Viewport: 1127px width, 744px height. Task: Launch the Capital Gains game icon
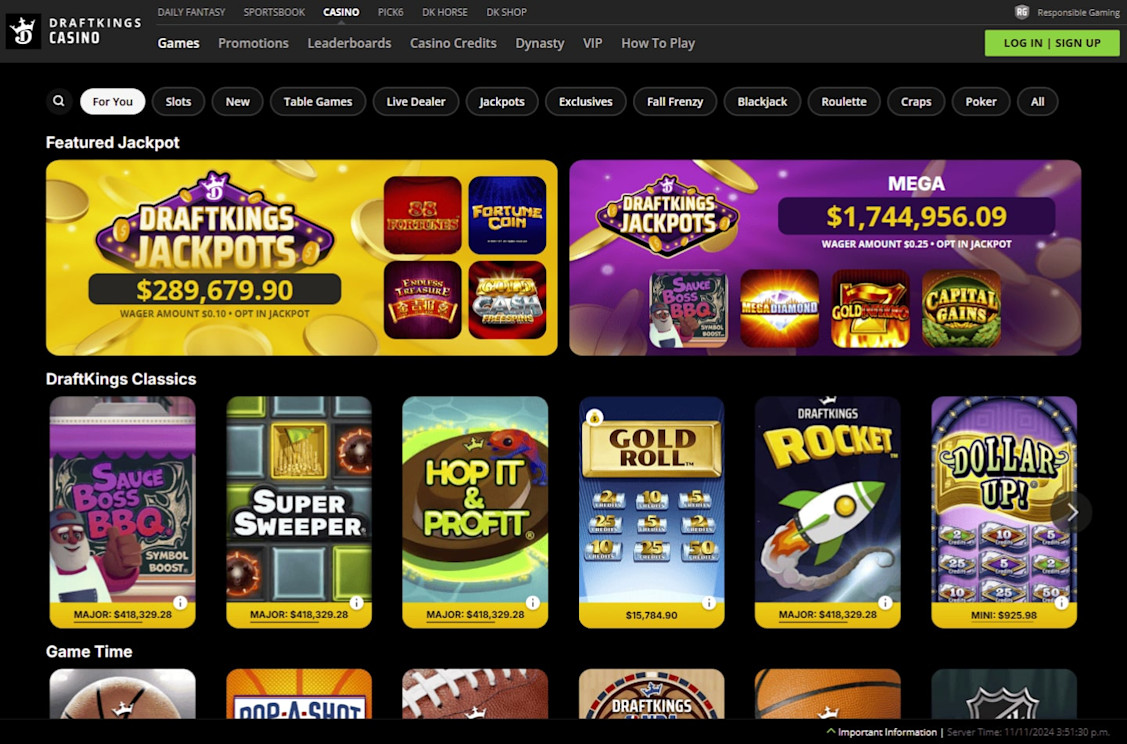point(961,308)
